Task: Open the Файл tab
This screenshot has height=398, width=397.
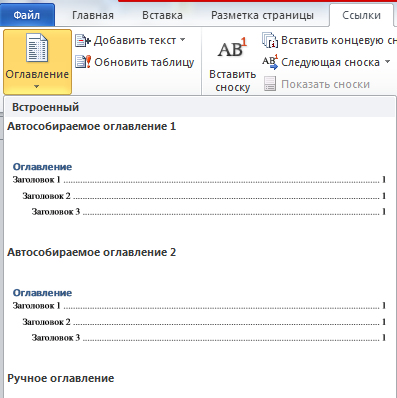Action: tap(27, 15)
